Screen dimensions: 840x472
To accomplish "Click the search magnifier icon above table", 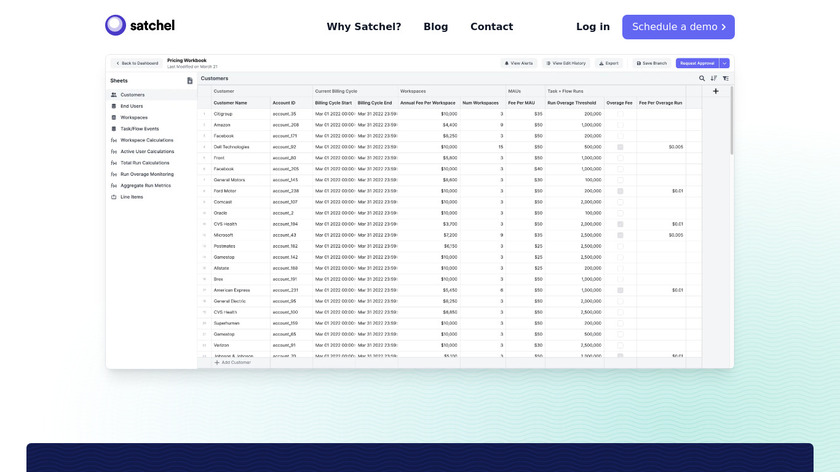I will pos(702,78).
